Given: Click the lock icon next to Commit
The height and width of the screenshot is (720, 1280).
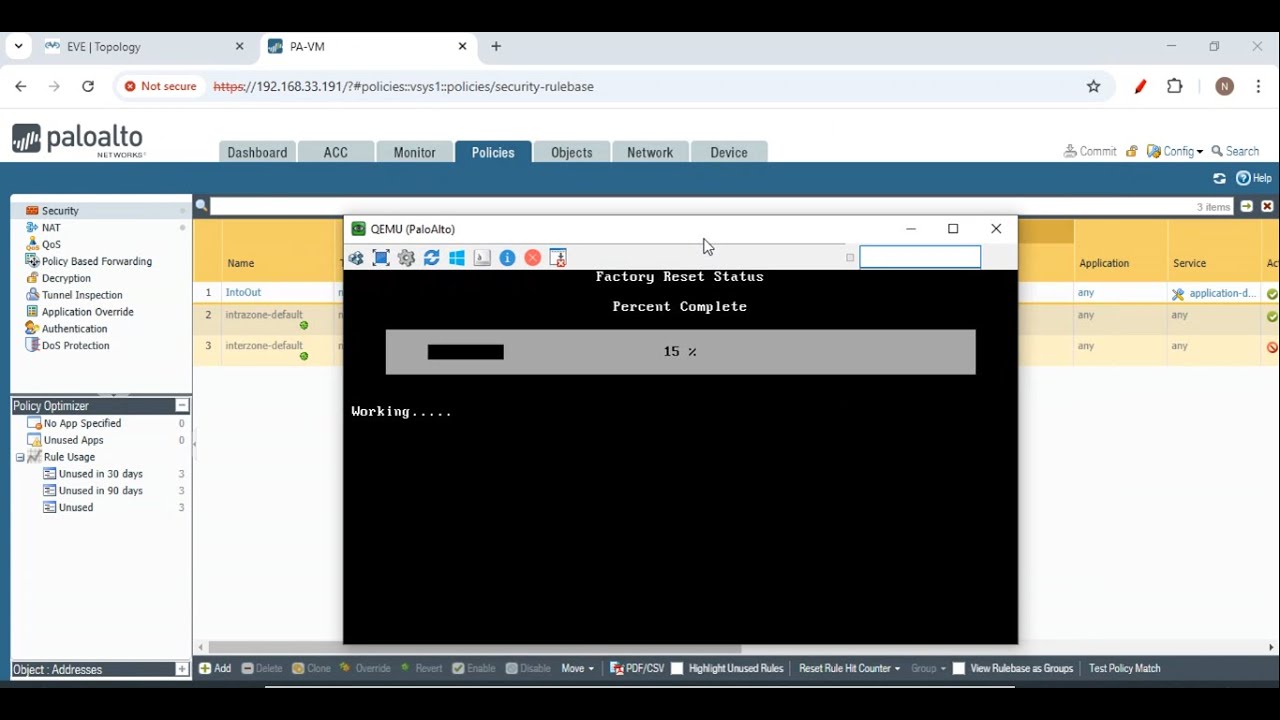Looking at the screenshot, I should point(1132,152).
